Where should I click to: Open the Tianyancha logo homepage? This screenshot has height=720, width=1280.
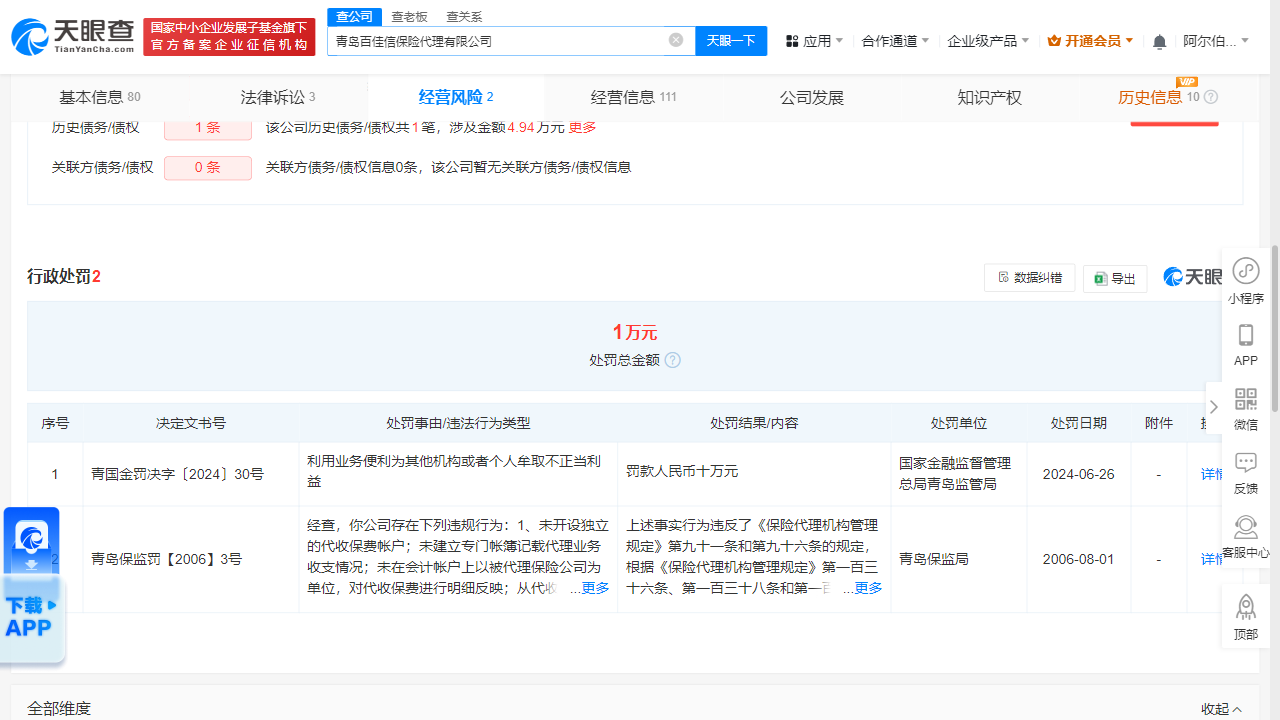coord(72,37)
